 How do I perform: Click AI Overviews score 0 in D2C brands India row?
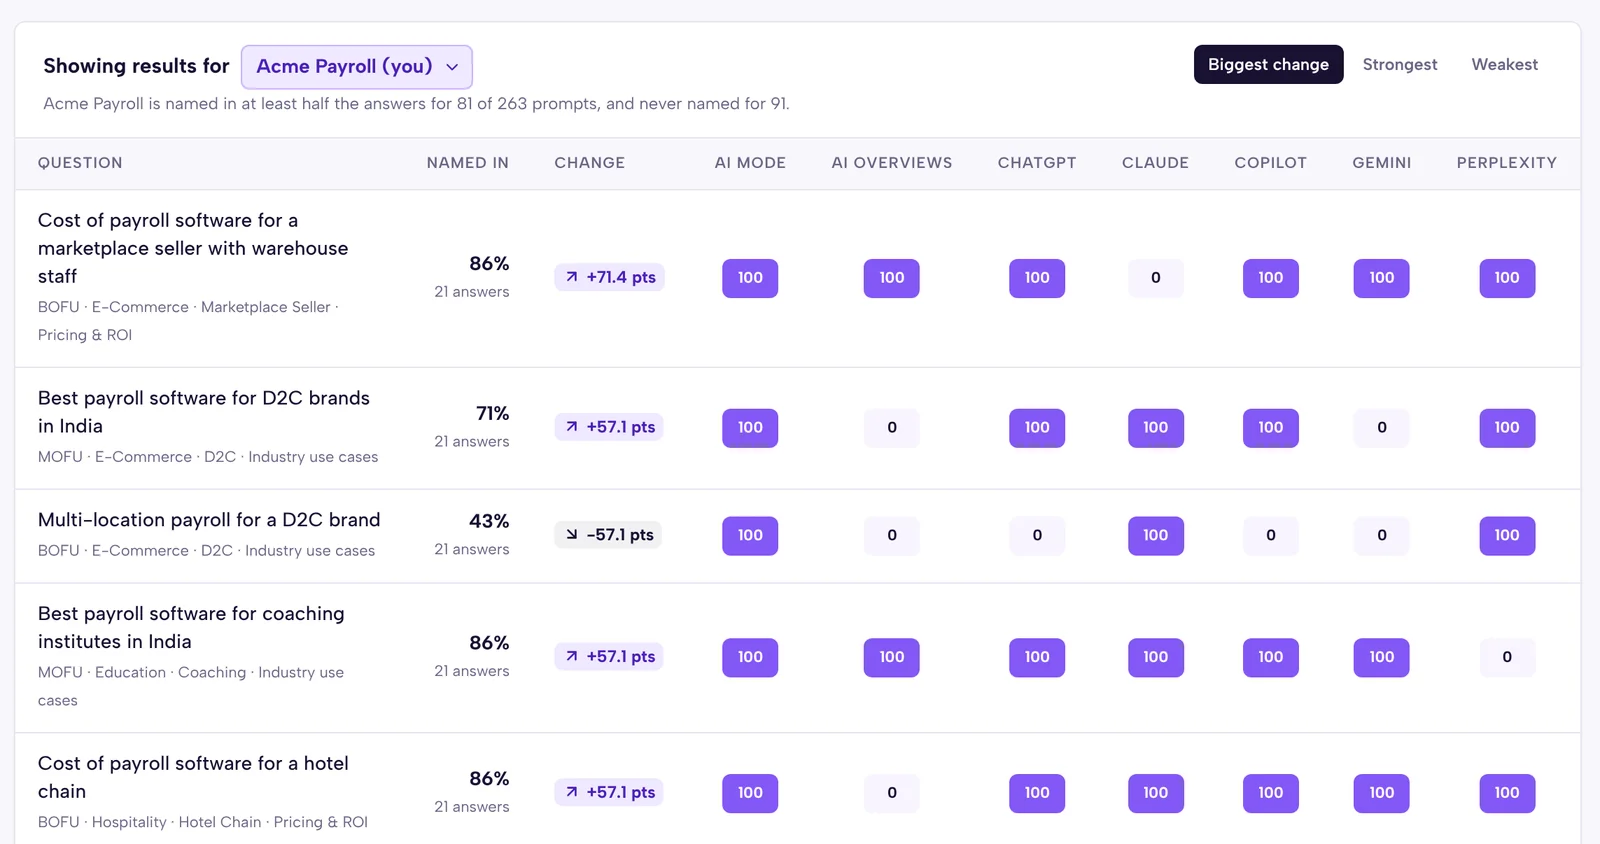891,428
